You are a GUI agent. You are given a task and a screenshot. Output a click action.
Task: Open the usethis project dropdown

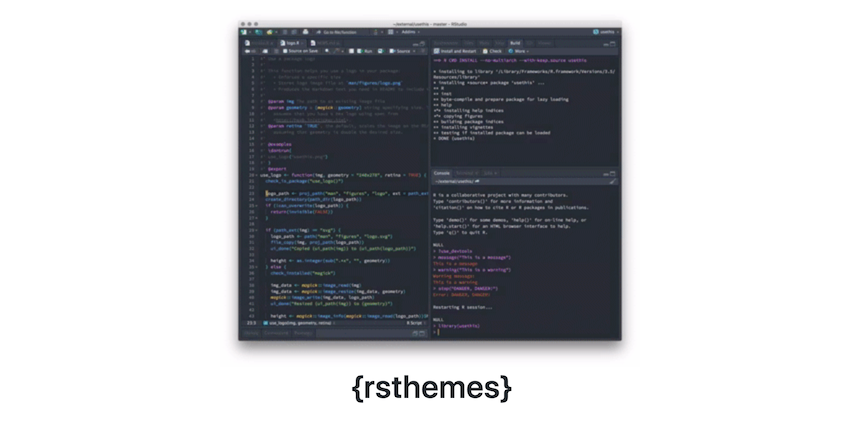point(605,32)
